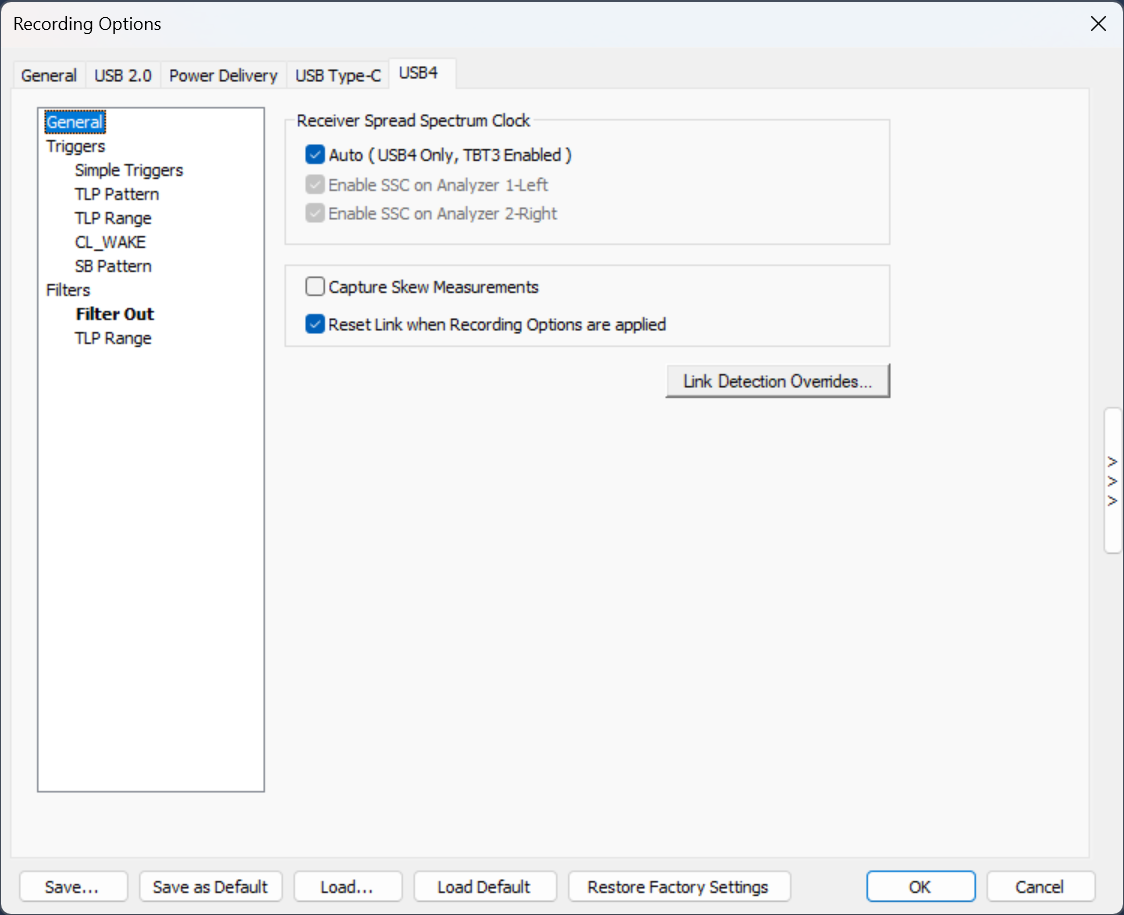Select TLP Range under Filters
Image resolution: width=1124 pixels, height=915 pixels.
click(113, 338)
